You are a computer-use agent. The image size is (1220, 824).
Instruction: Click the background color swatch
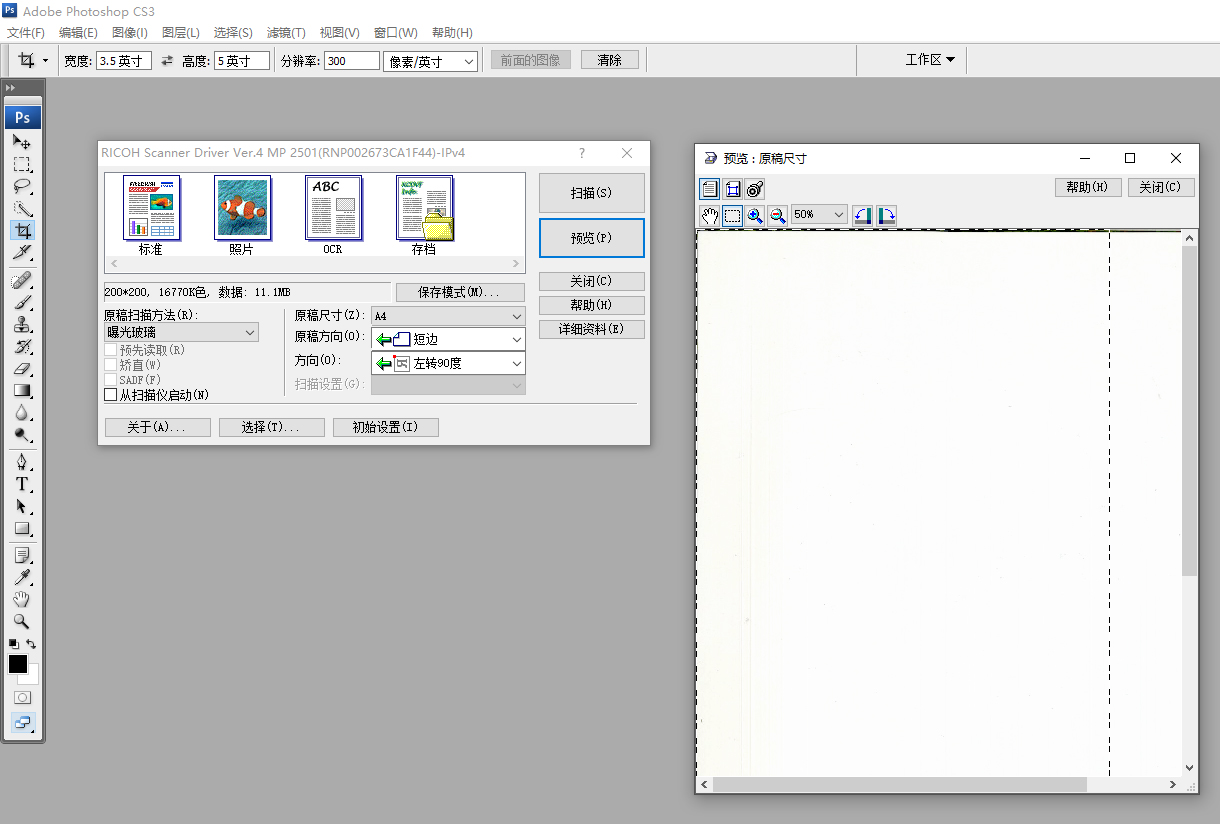pos(31,676)
